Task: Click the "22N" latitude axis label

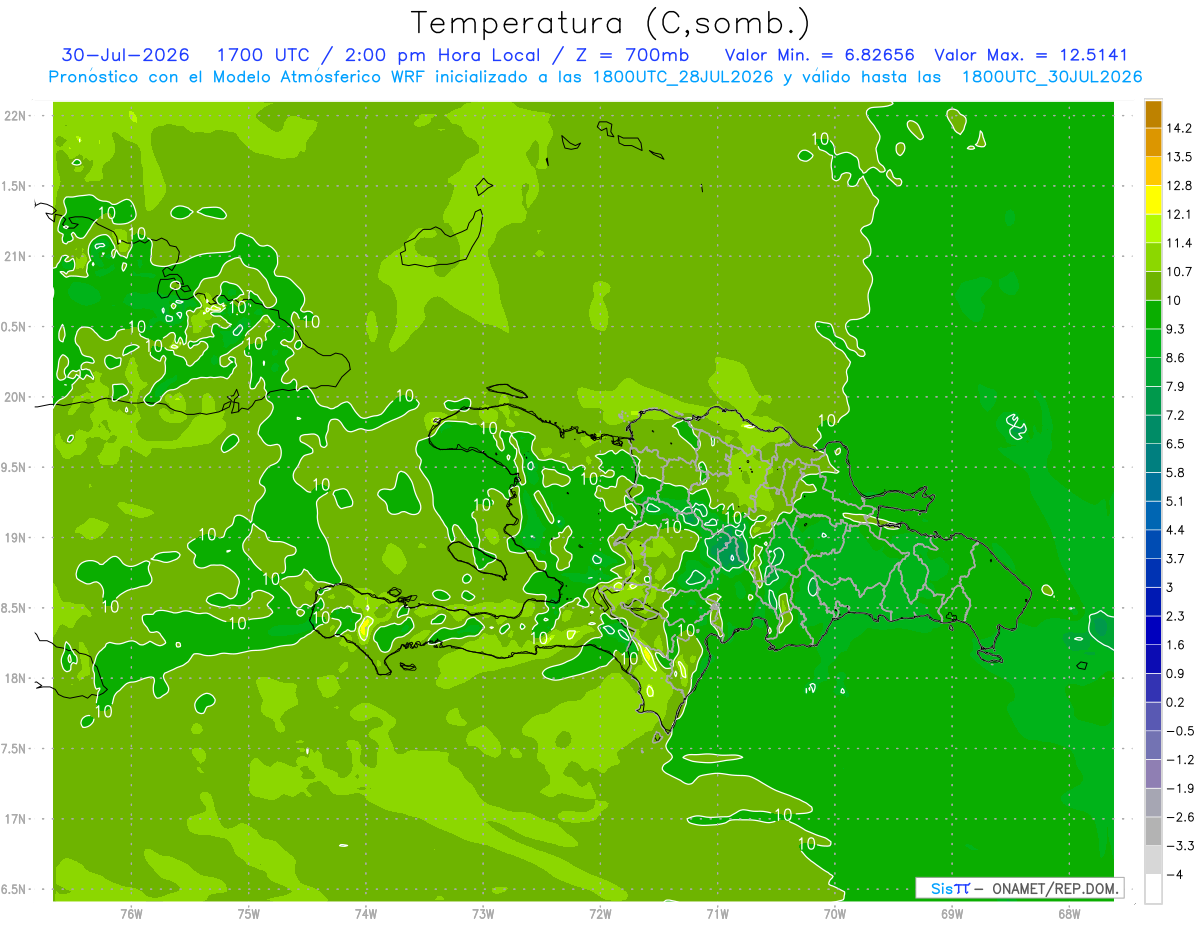Action: (x=15, y=116)
